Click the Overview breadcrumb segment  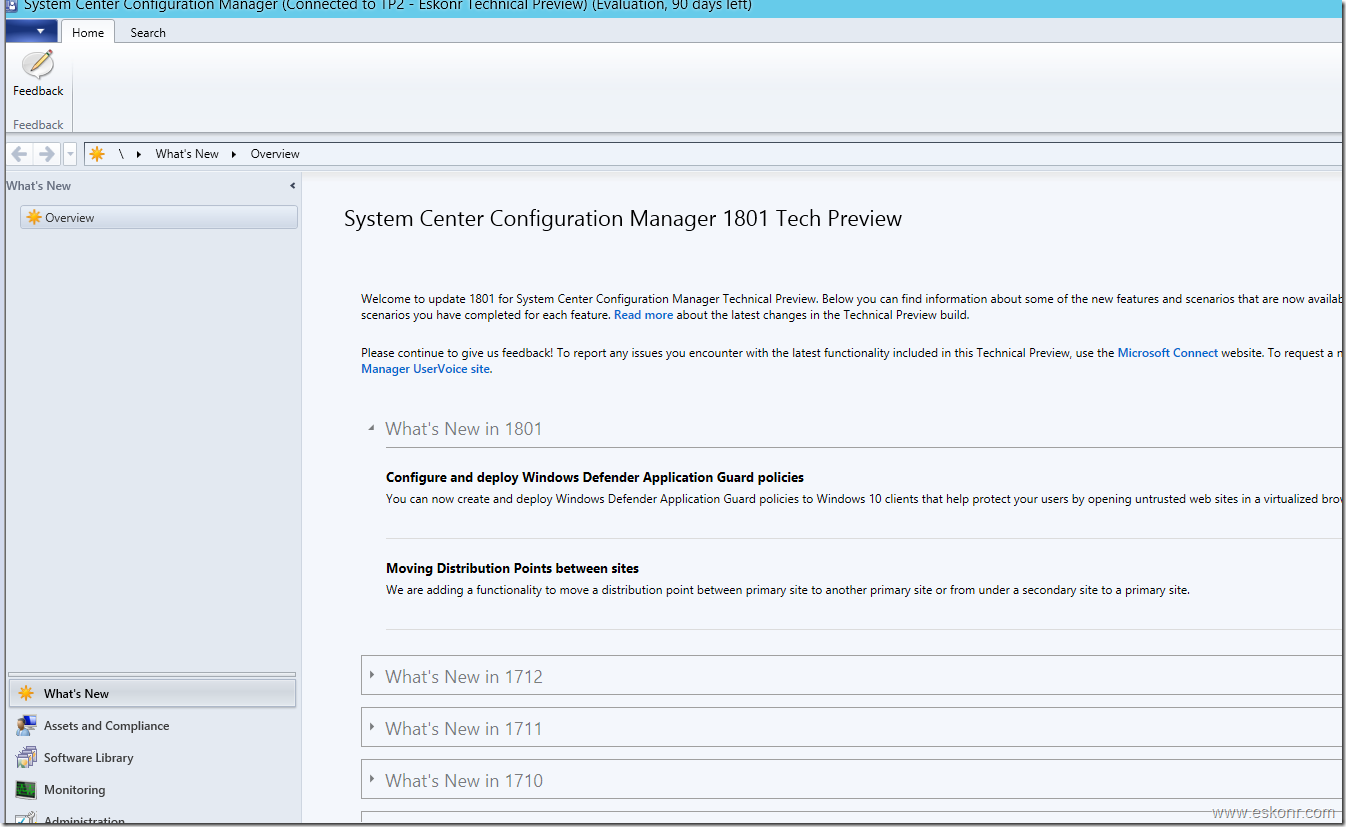point(275,154)
